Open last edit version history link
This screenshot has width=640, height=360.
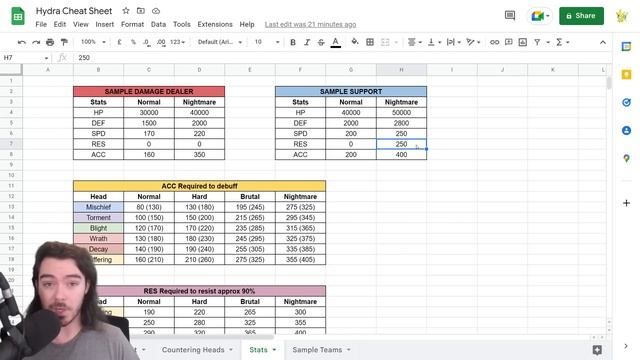pos(310,24)
